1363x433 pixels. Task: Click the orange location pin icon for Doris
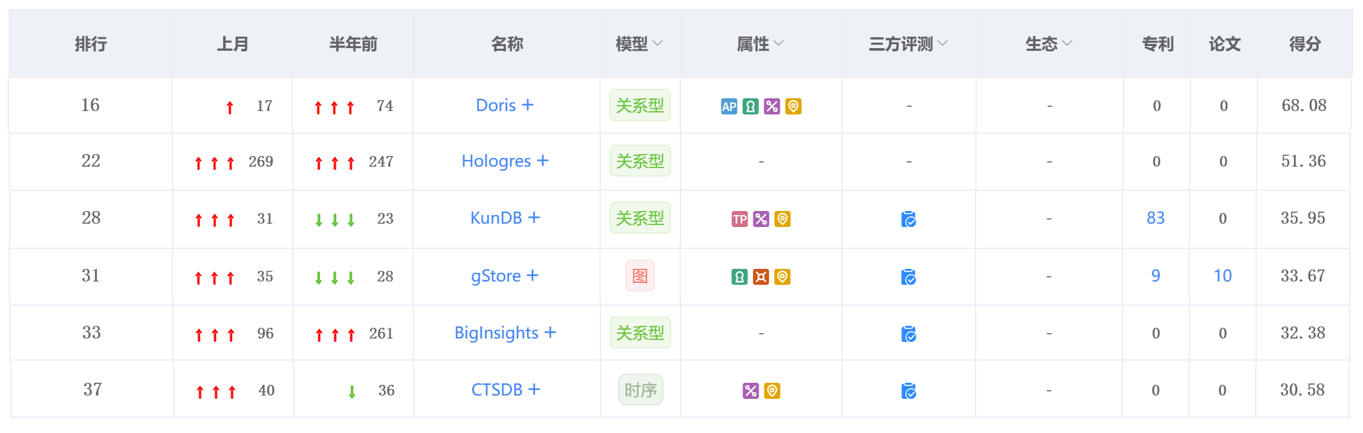[793, 106]
